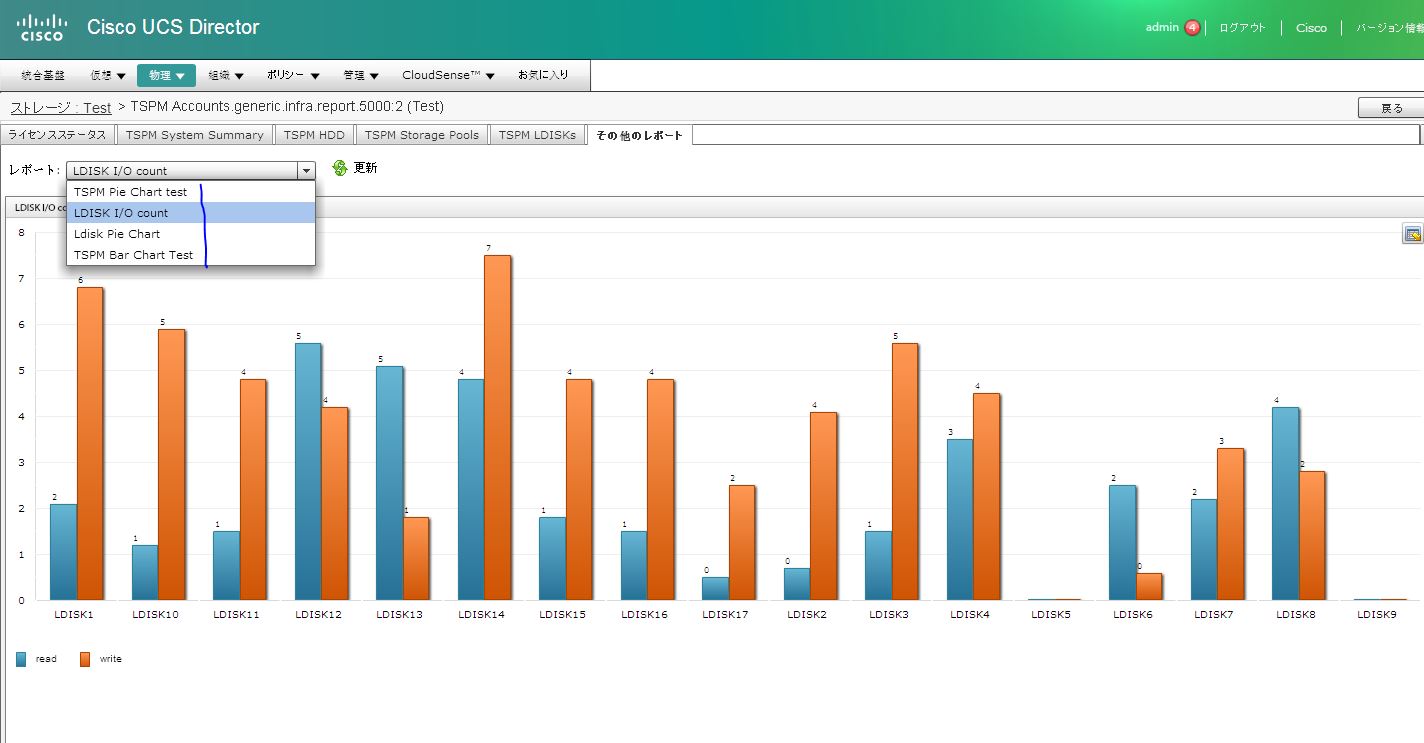Click the 戻る back button
The width and height of the screenshot is (1424, 743).
click(x=1390, y=108)
